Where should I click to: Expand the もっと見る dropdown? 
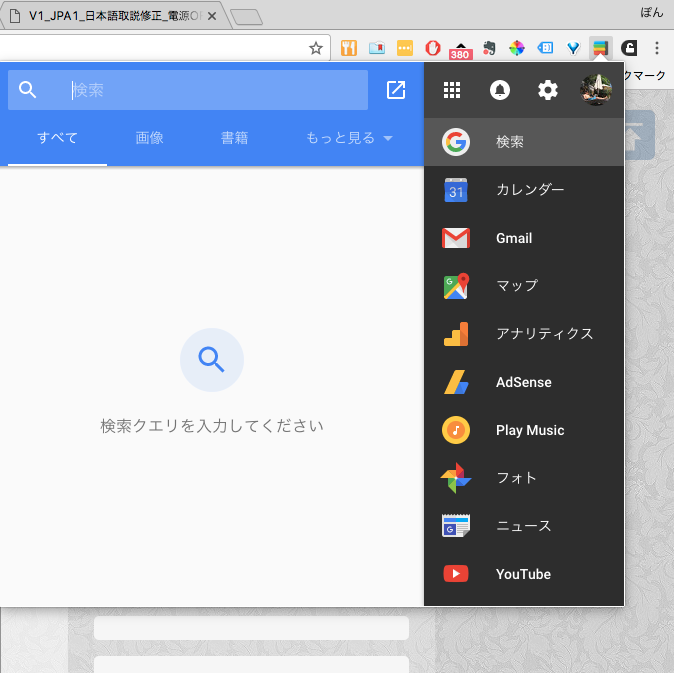click(349, 138)
